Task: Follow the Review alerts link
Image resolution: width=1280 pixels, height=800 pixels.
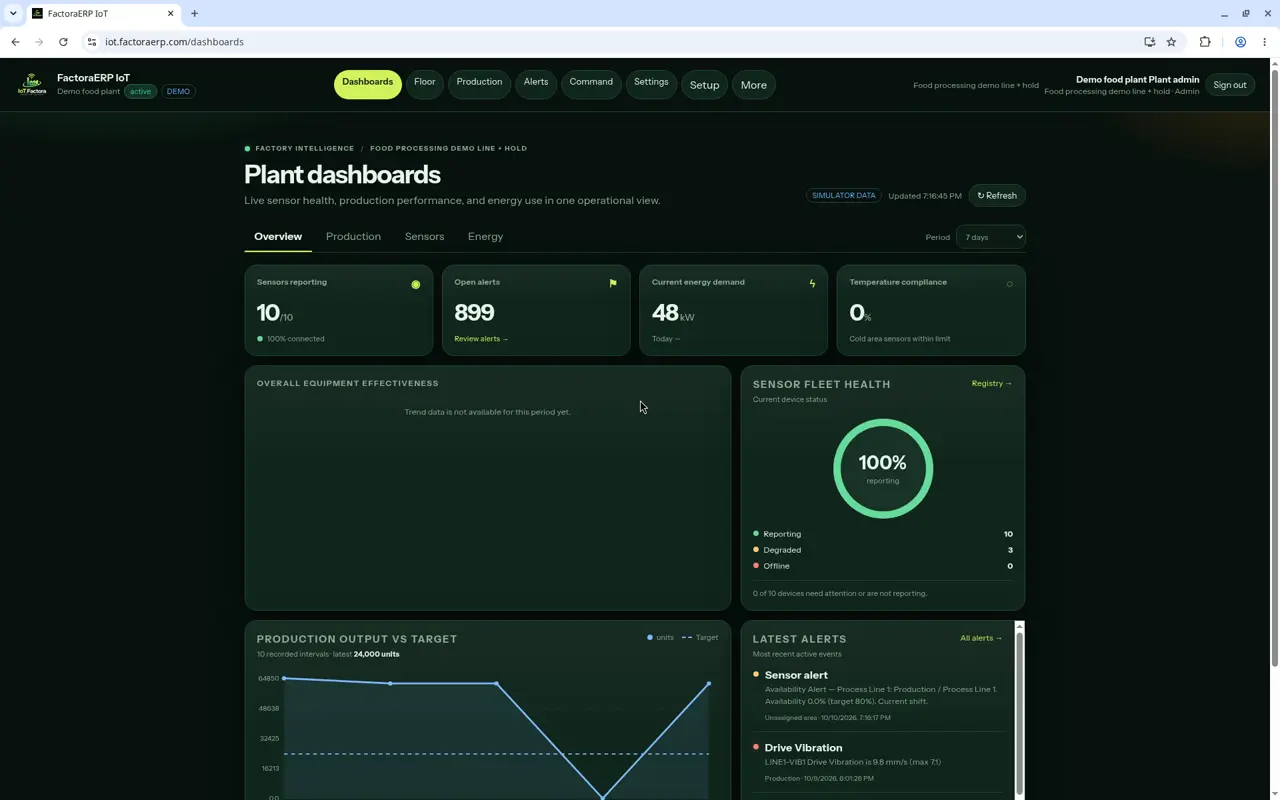Action: (x=481, y=339)
